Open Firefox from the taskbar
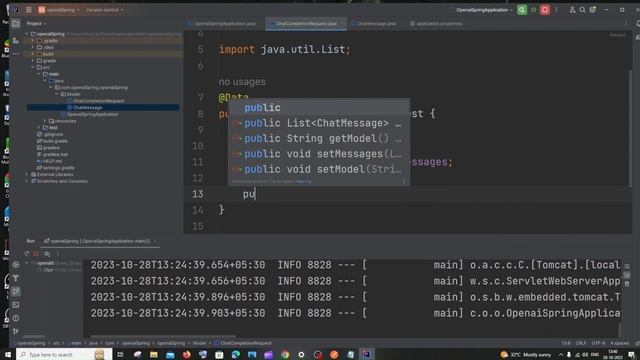Image resolution: width=640 pixels, height=360 pixels. (187, 355)
